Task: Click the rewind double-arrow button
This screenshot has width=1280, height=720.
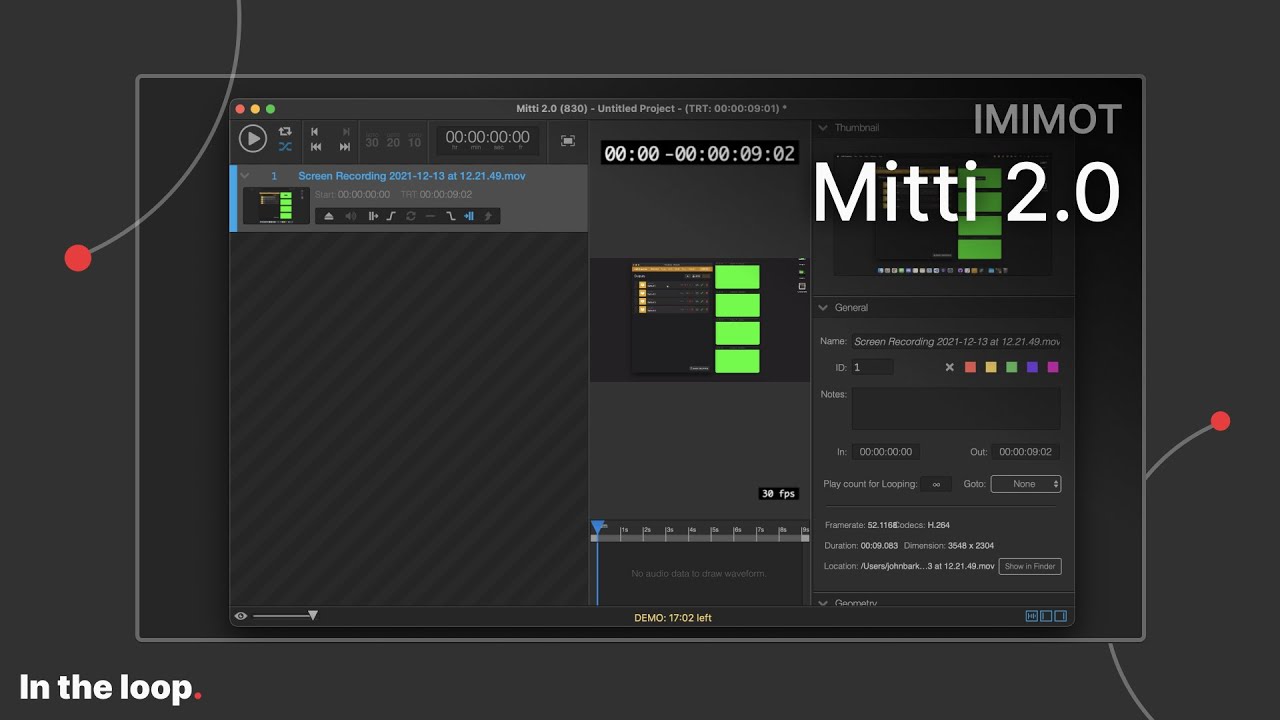Action: click(x=316, y=147)
